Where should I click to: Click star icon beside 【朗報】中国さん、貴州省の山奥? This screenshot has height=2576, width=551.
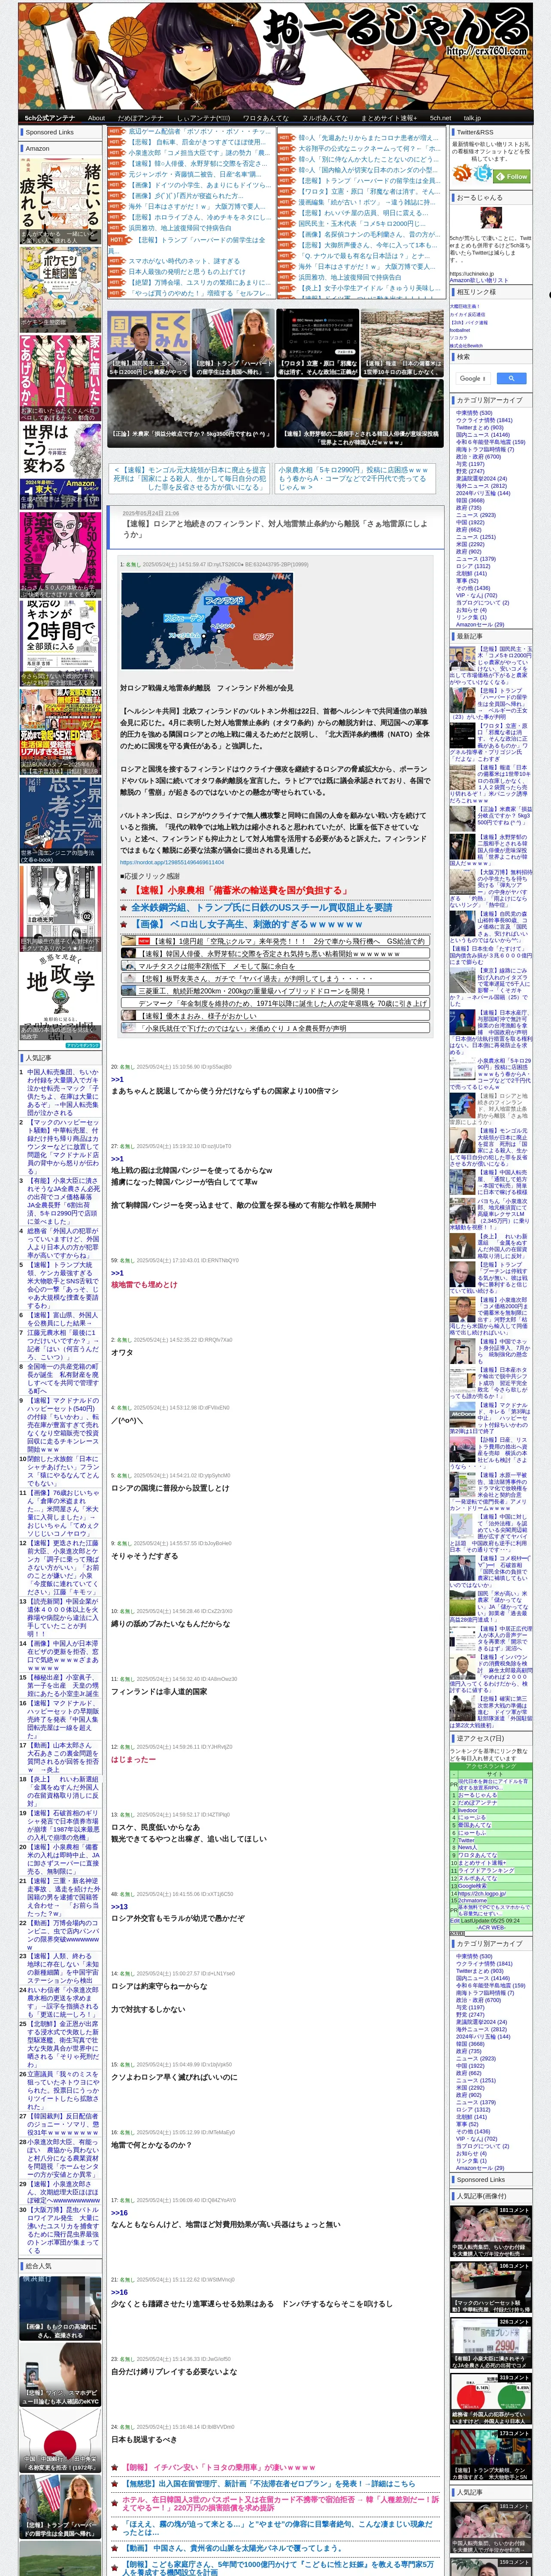115,2548
